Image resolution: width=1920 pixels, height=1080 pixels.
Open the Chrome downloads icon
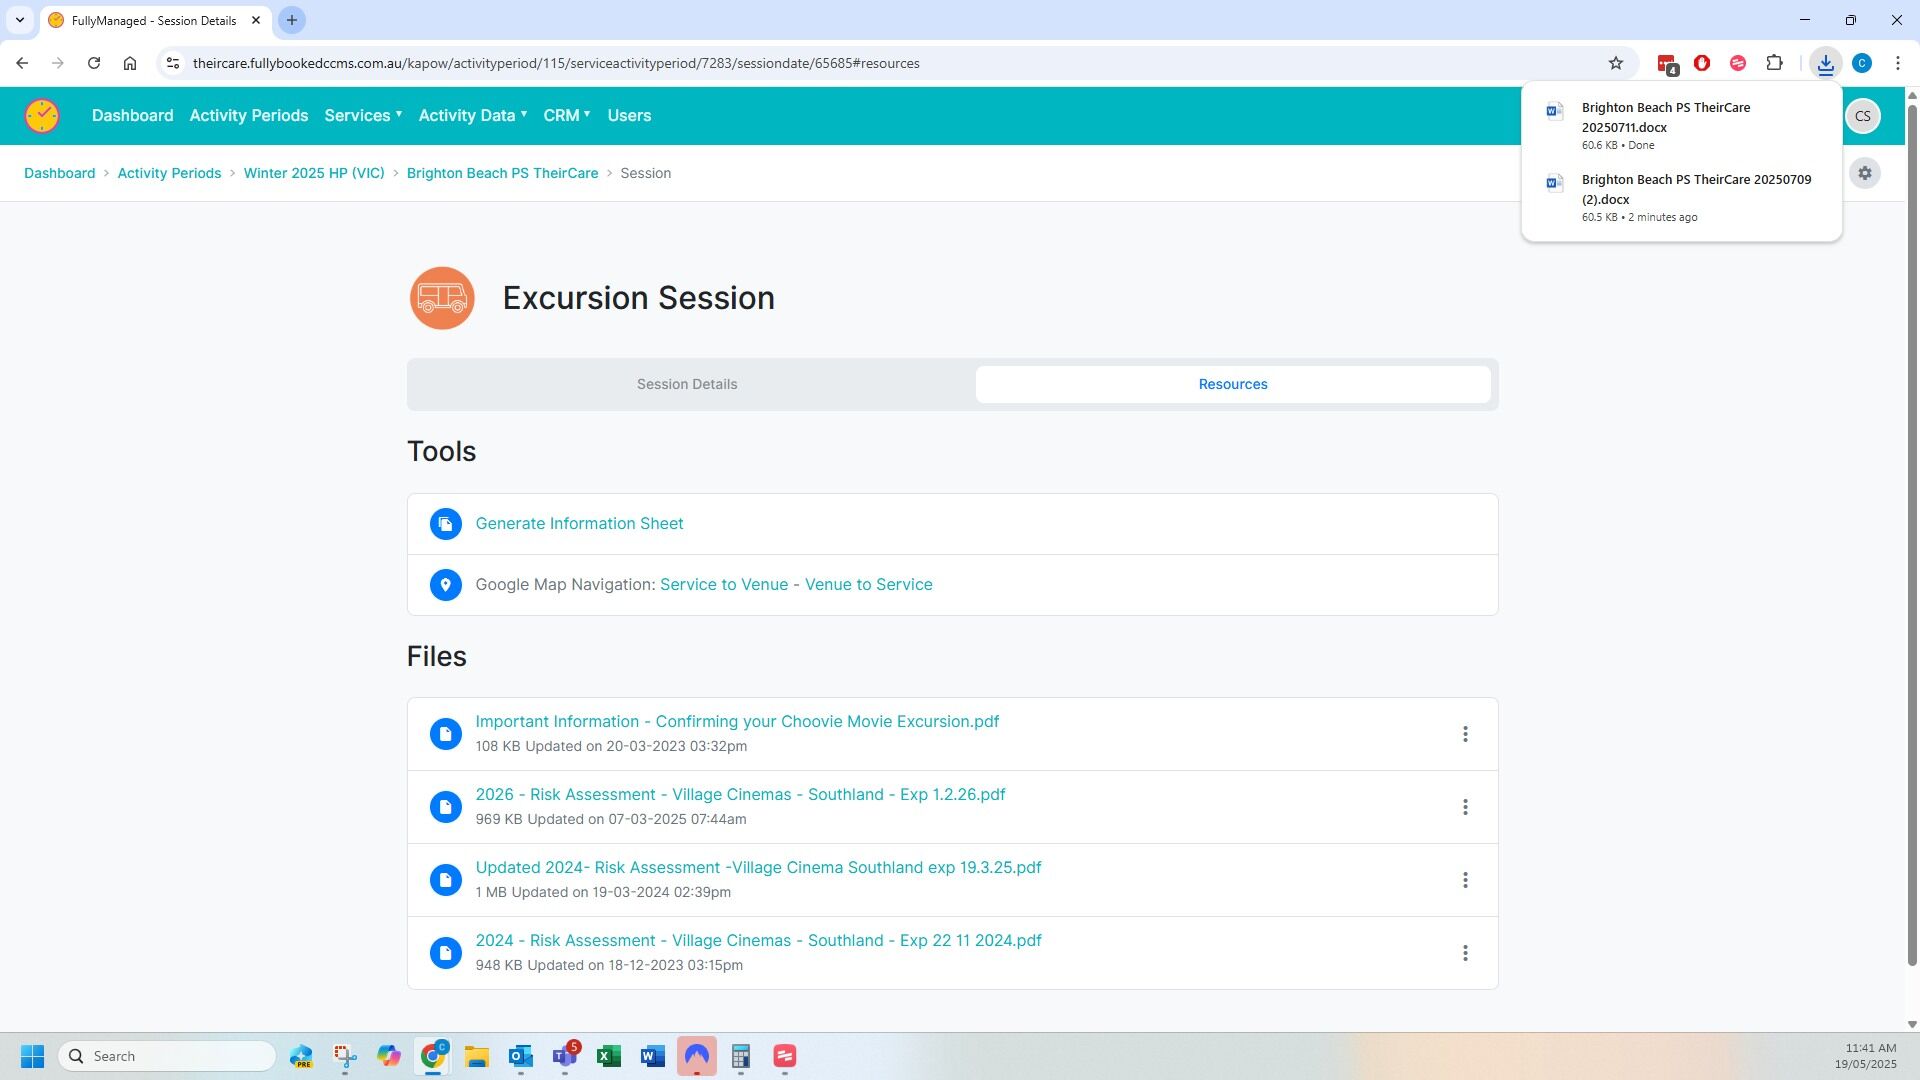coord(1825,63)
